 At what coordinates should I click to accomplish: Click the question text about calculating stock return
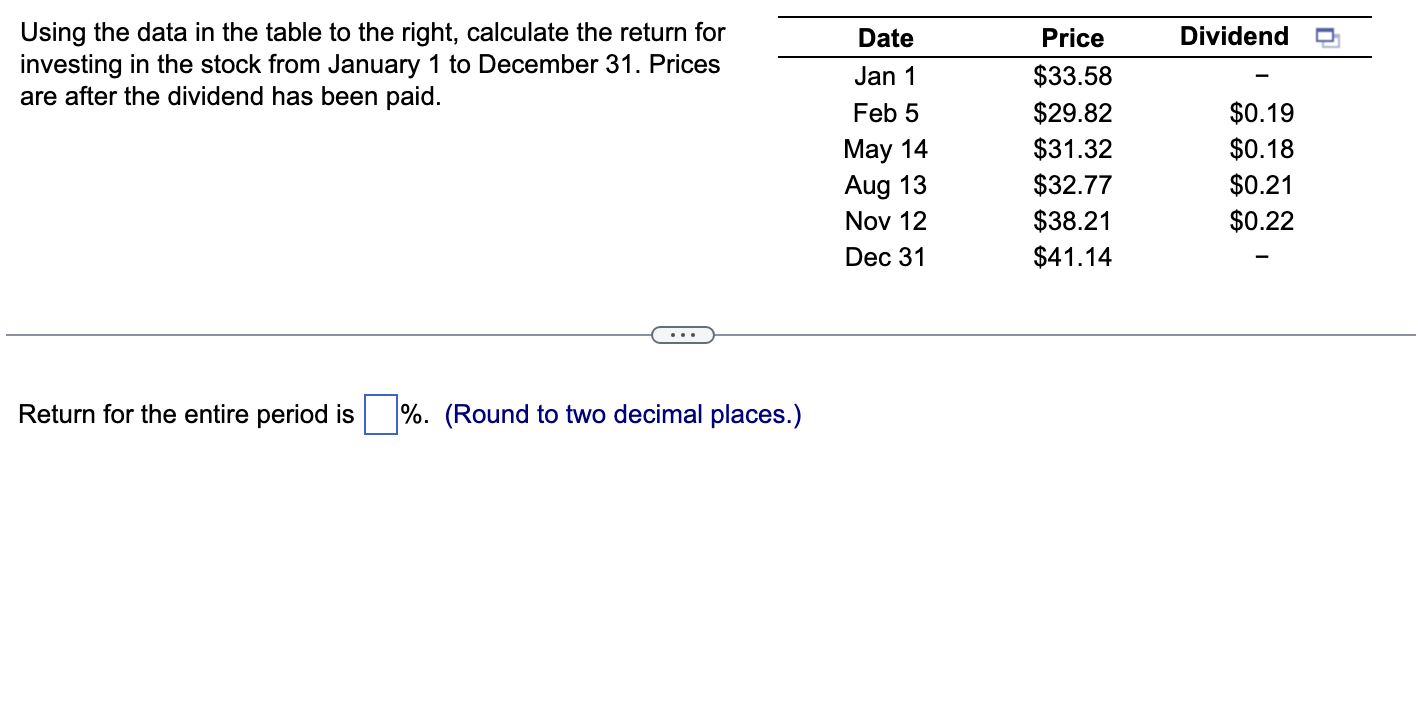point(370,64)
